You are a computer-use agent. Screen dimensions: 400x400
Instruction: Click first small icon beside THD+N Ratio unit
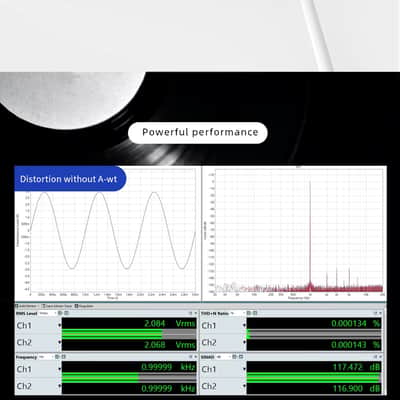tap(249, 313)
